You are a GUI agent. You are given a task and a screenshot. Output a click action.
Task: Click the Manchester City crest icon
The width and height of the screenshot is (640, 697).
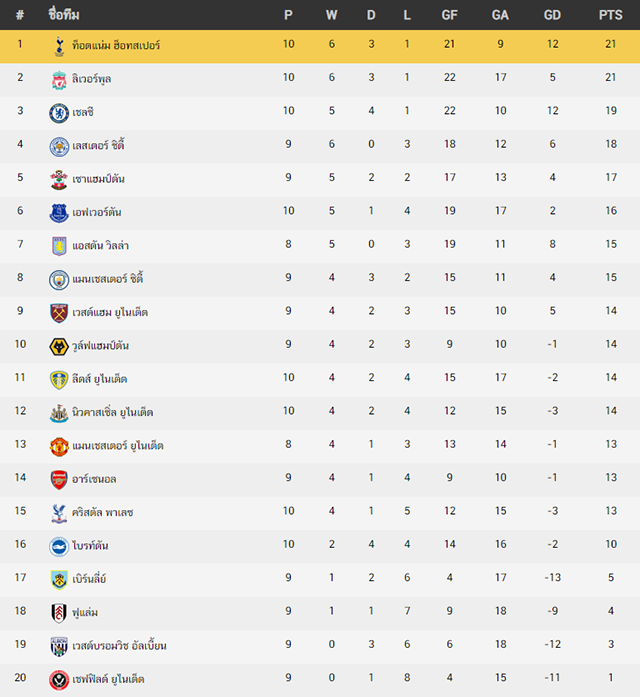(x=59, y=280)
